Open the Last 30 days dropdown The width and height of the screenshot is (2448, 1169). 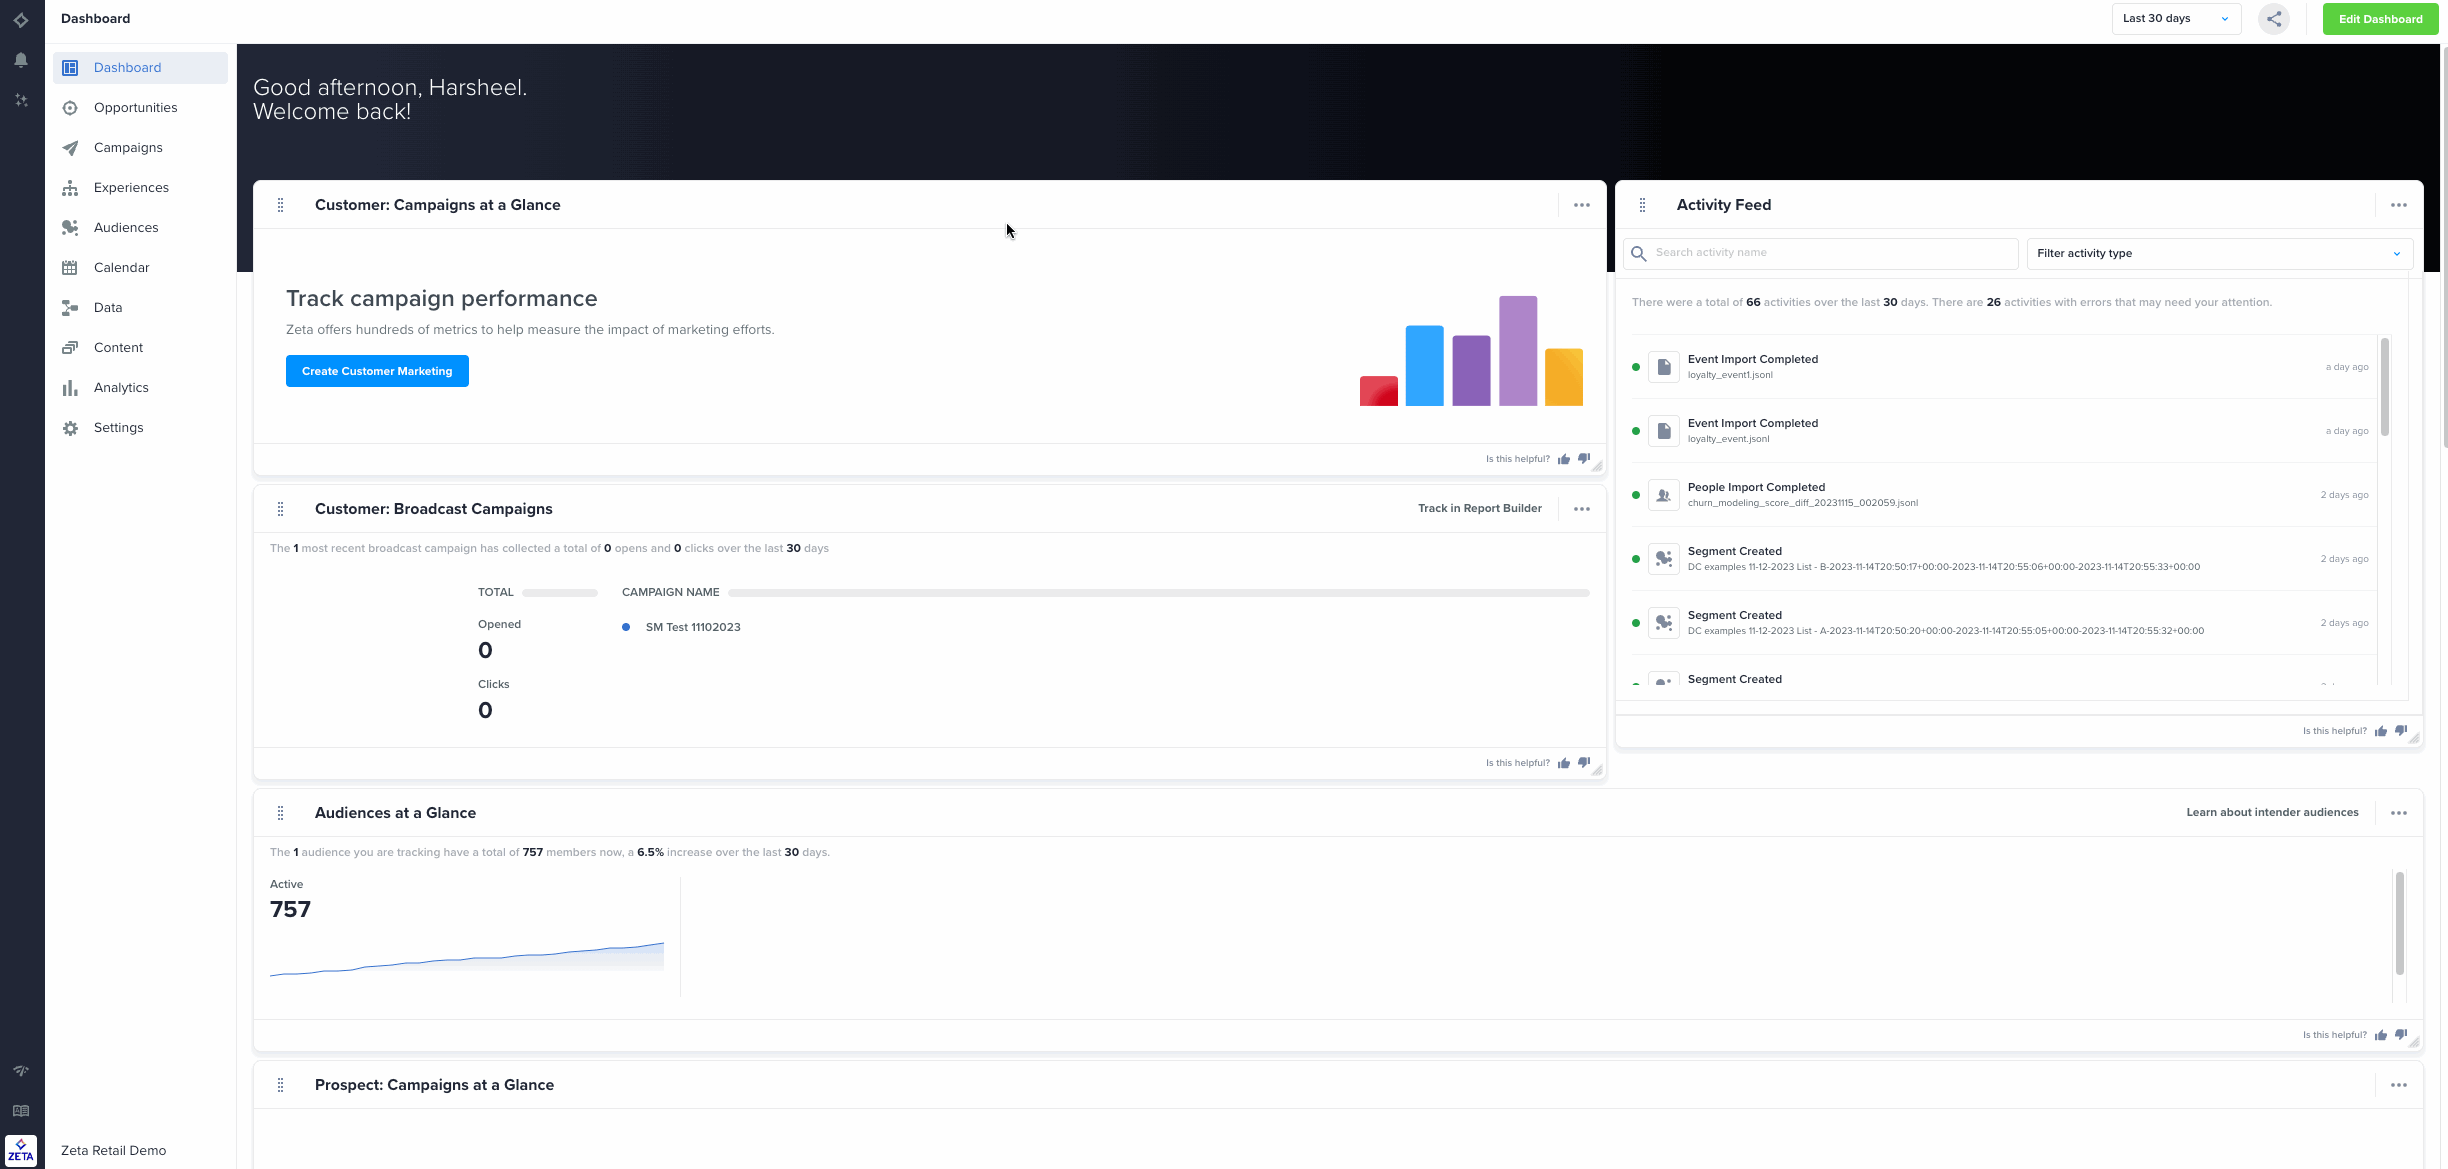[2176, 19]
